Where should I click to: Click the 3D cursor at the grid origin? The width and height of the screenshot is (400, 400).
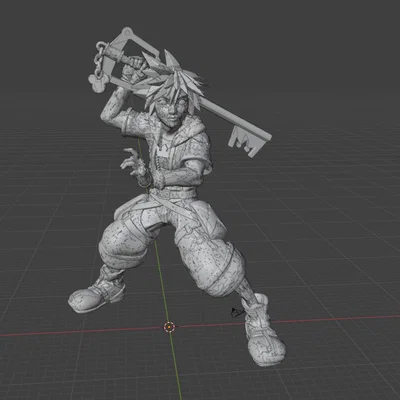click(x=169, y=327)
